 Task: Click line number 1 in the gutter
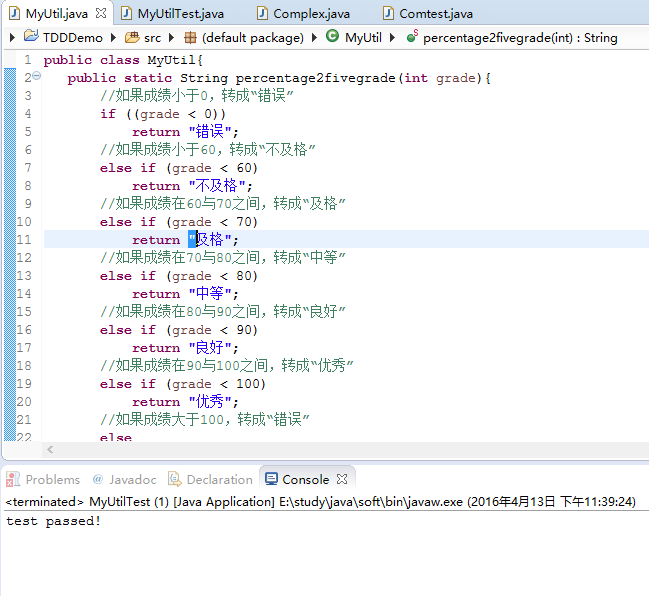click(27, 60)
